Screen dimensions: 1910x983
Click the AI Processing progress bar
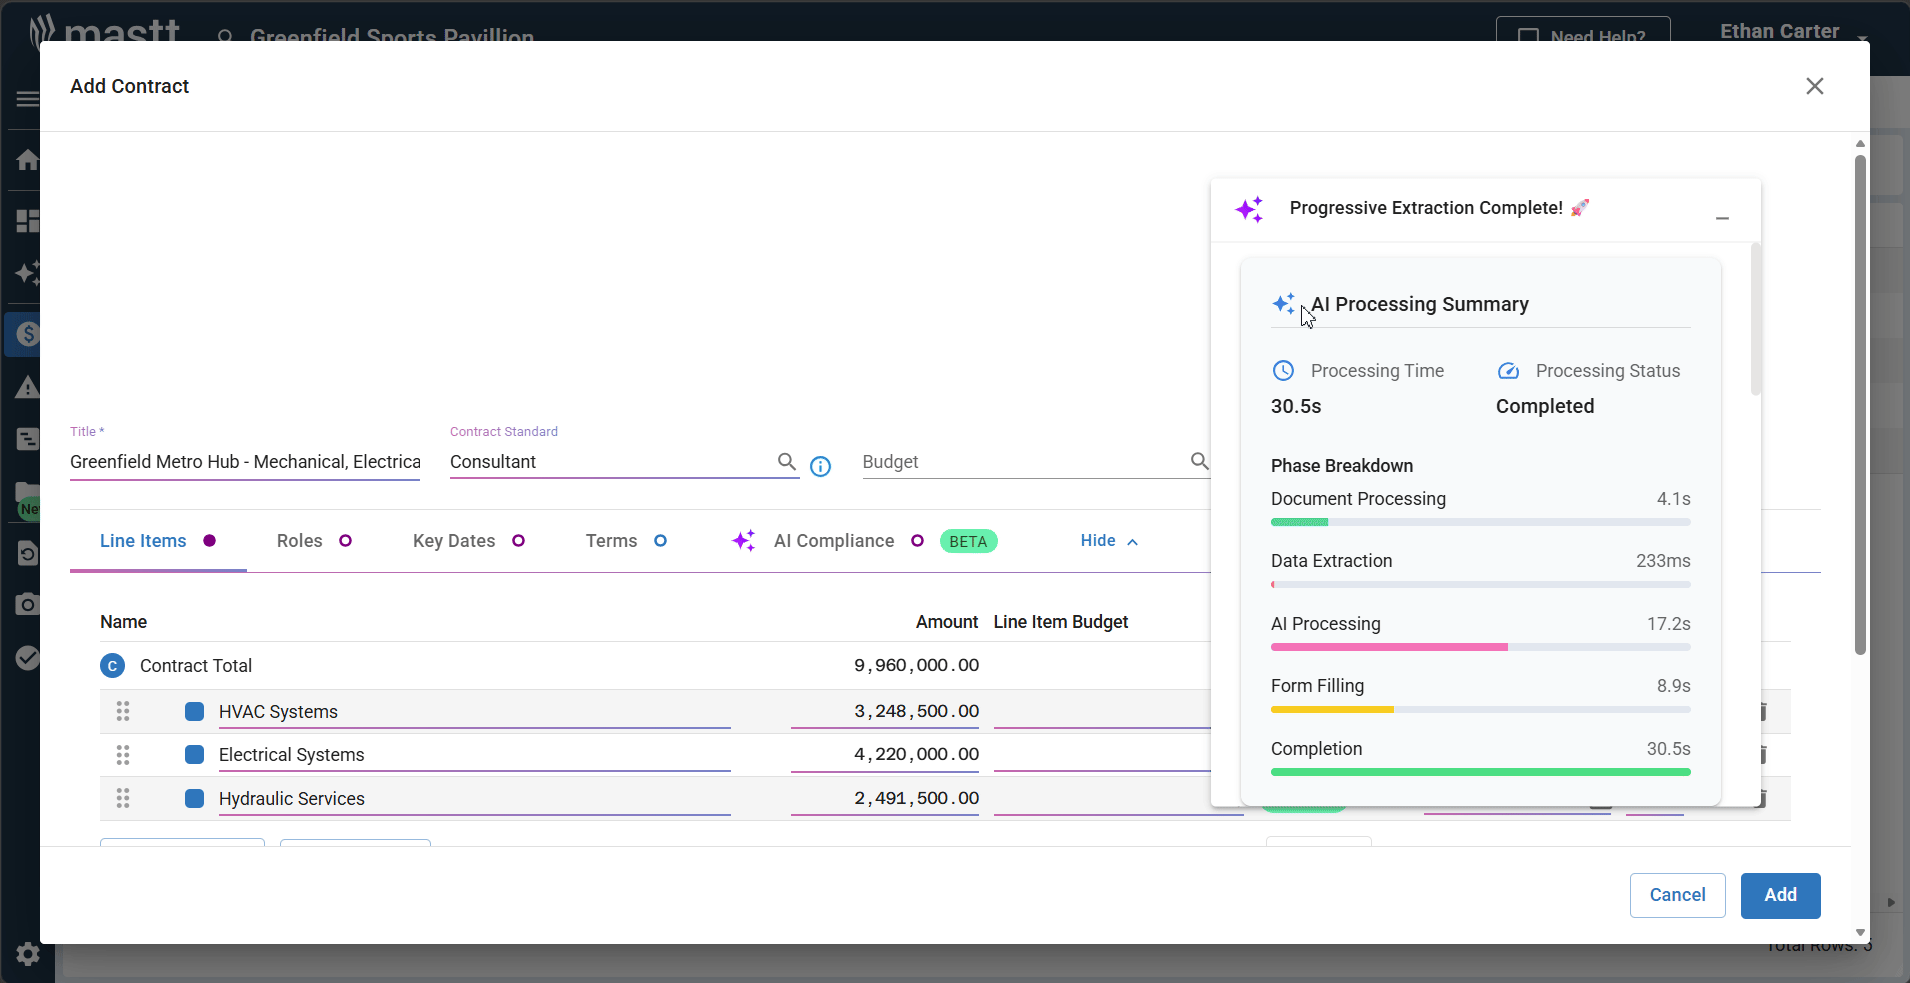(x=1480, y=647)
